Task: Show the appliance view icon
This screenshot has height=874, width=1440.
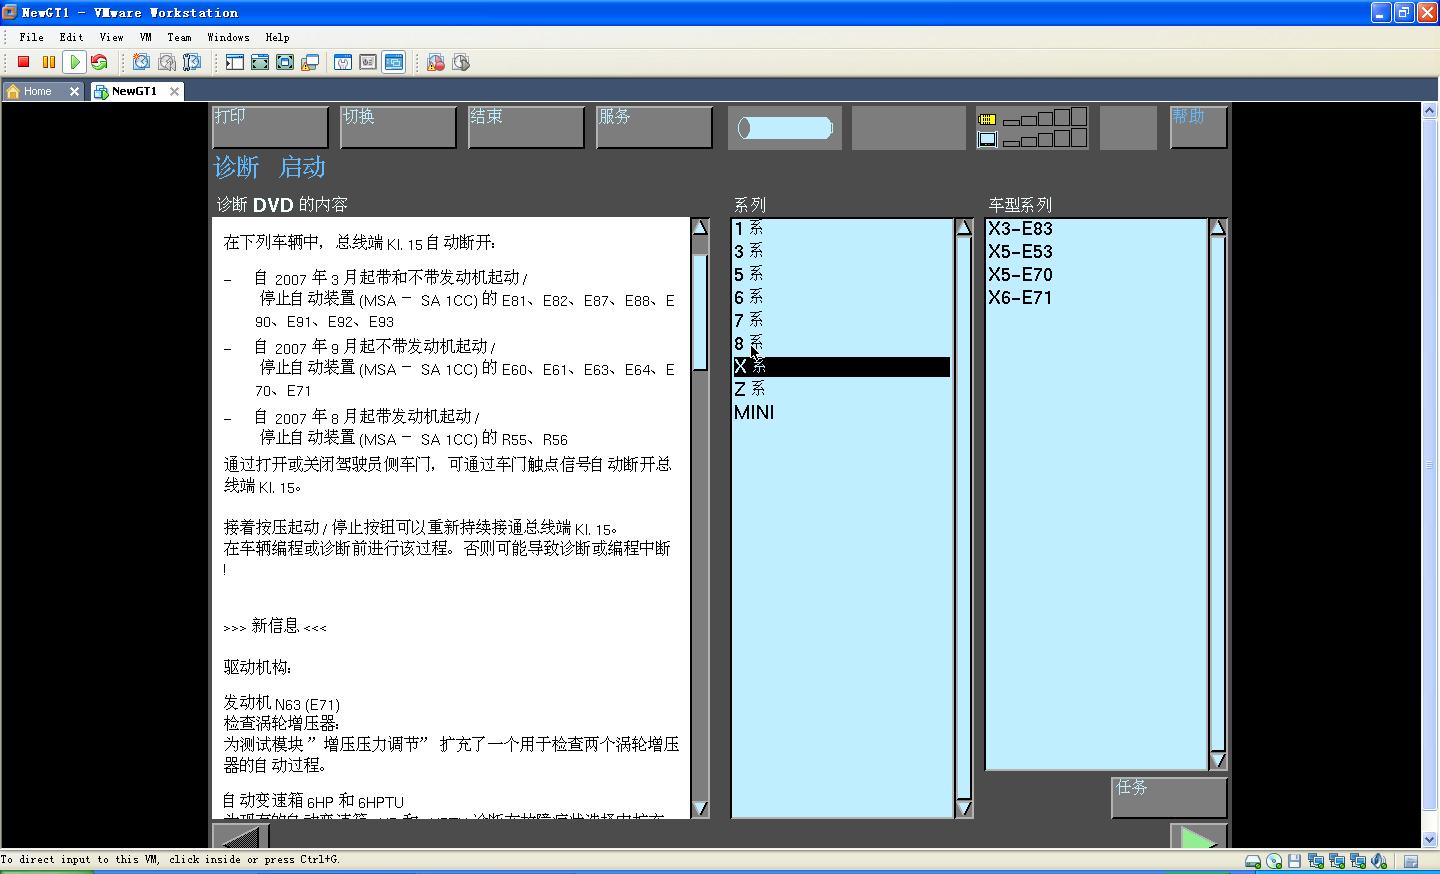Action: coord(368,62)
